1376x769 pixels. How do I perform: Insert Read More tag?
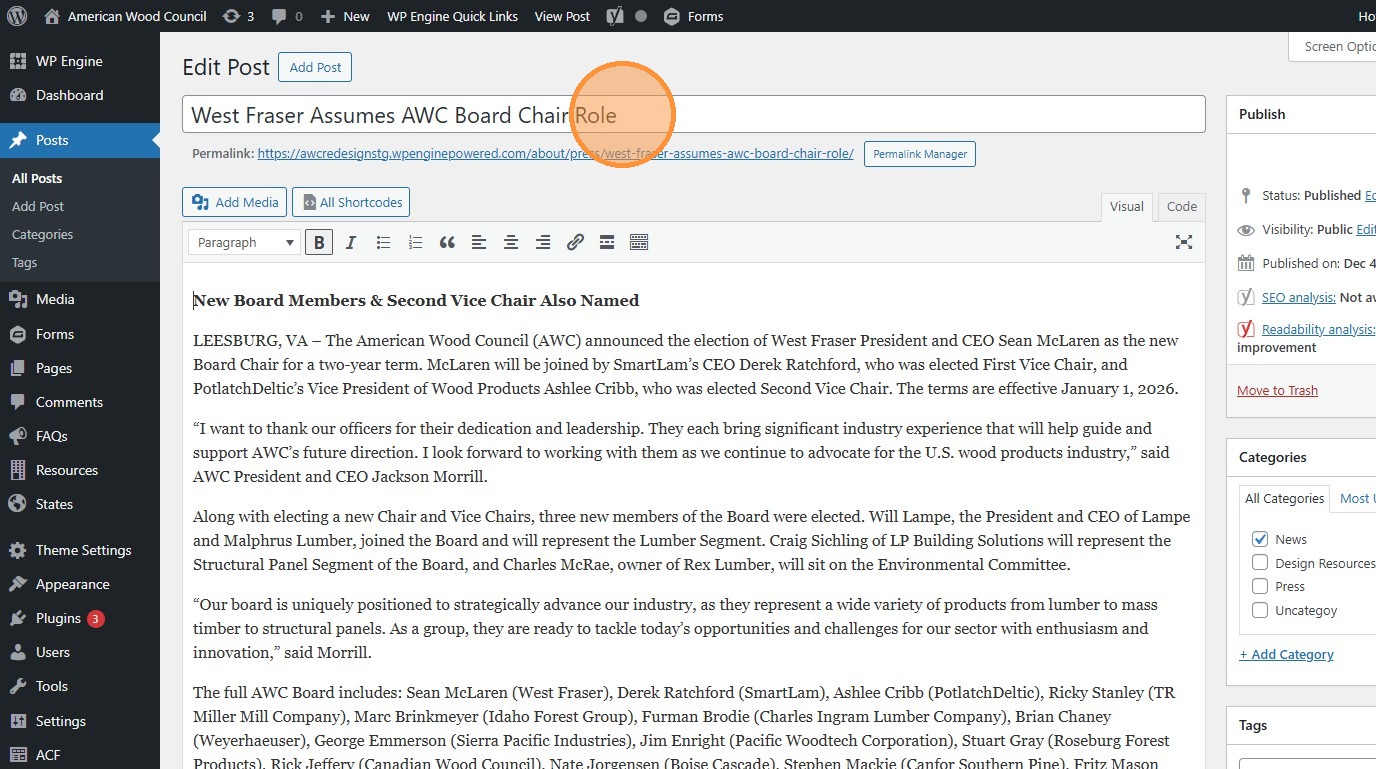tap(607, 242)
